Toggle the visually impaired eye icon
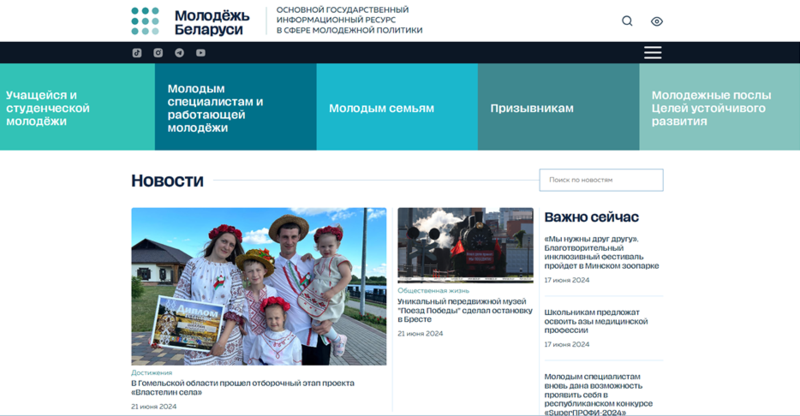Image resolution: width=800 pixels, height=416 pixels. click(657, 21)
